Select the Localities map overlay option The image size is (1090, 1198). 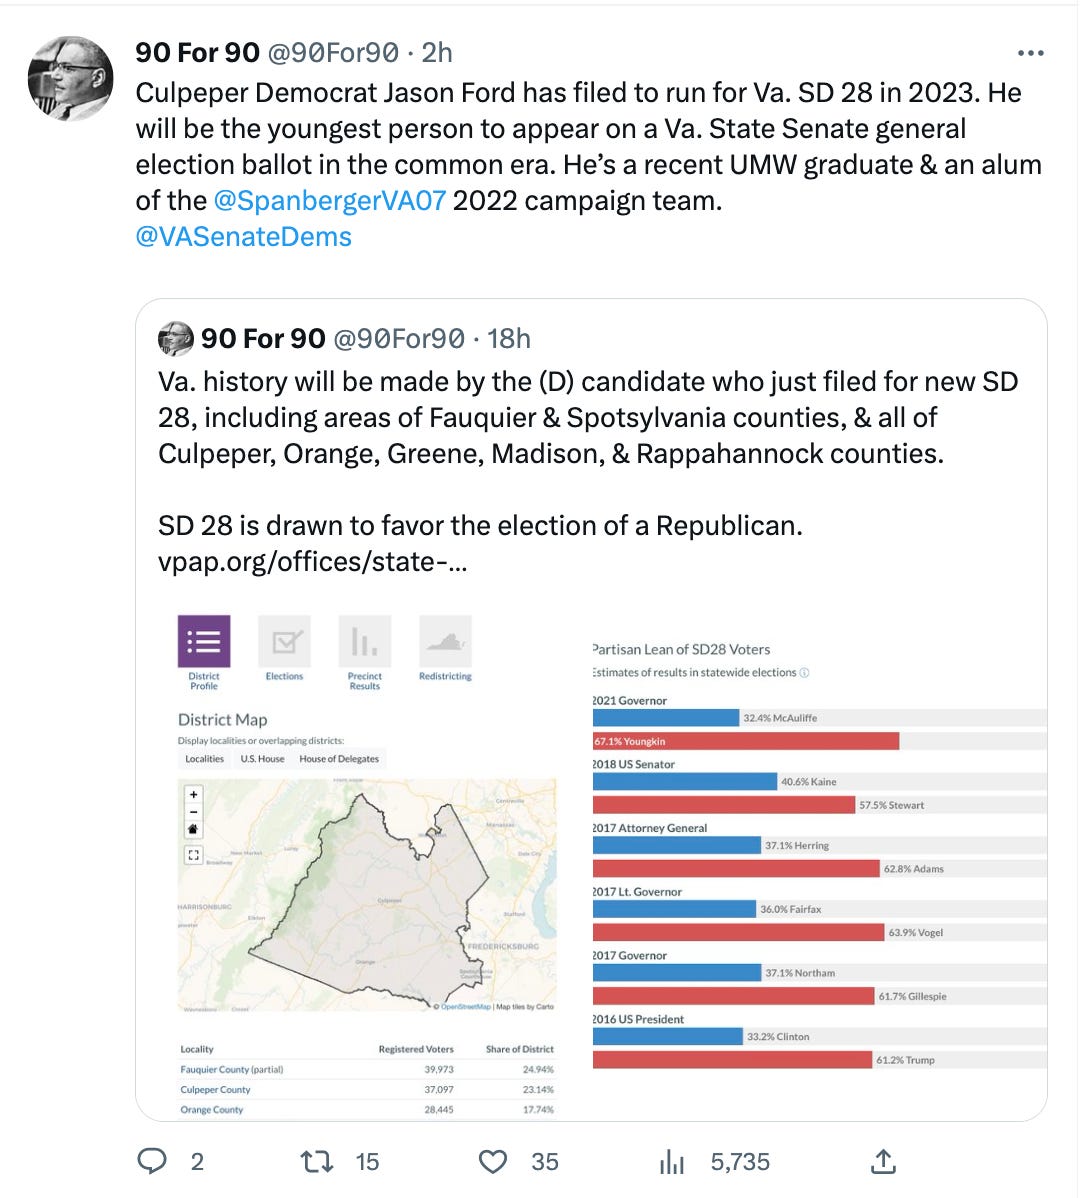click(205, 759)
